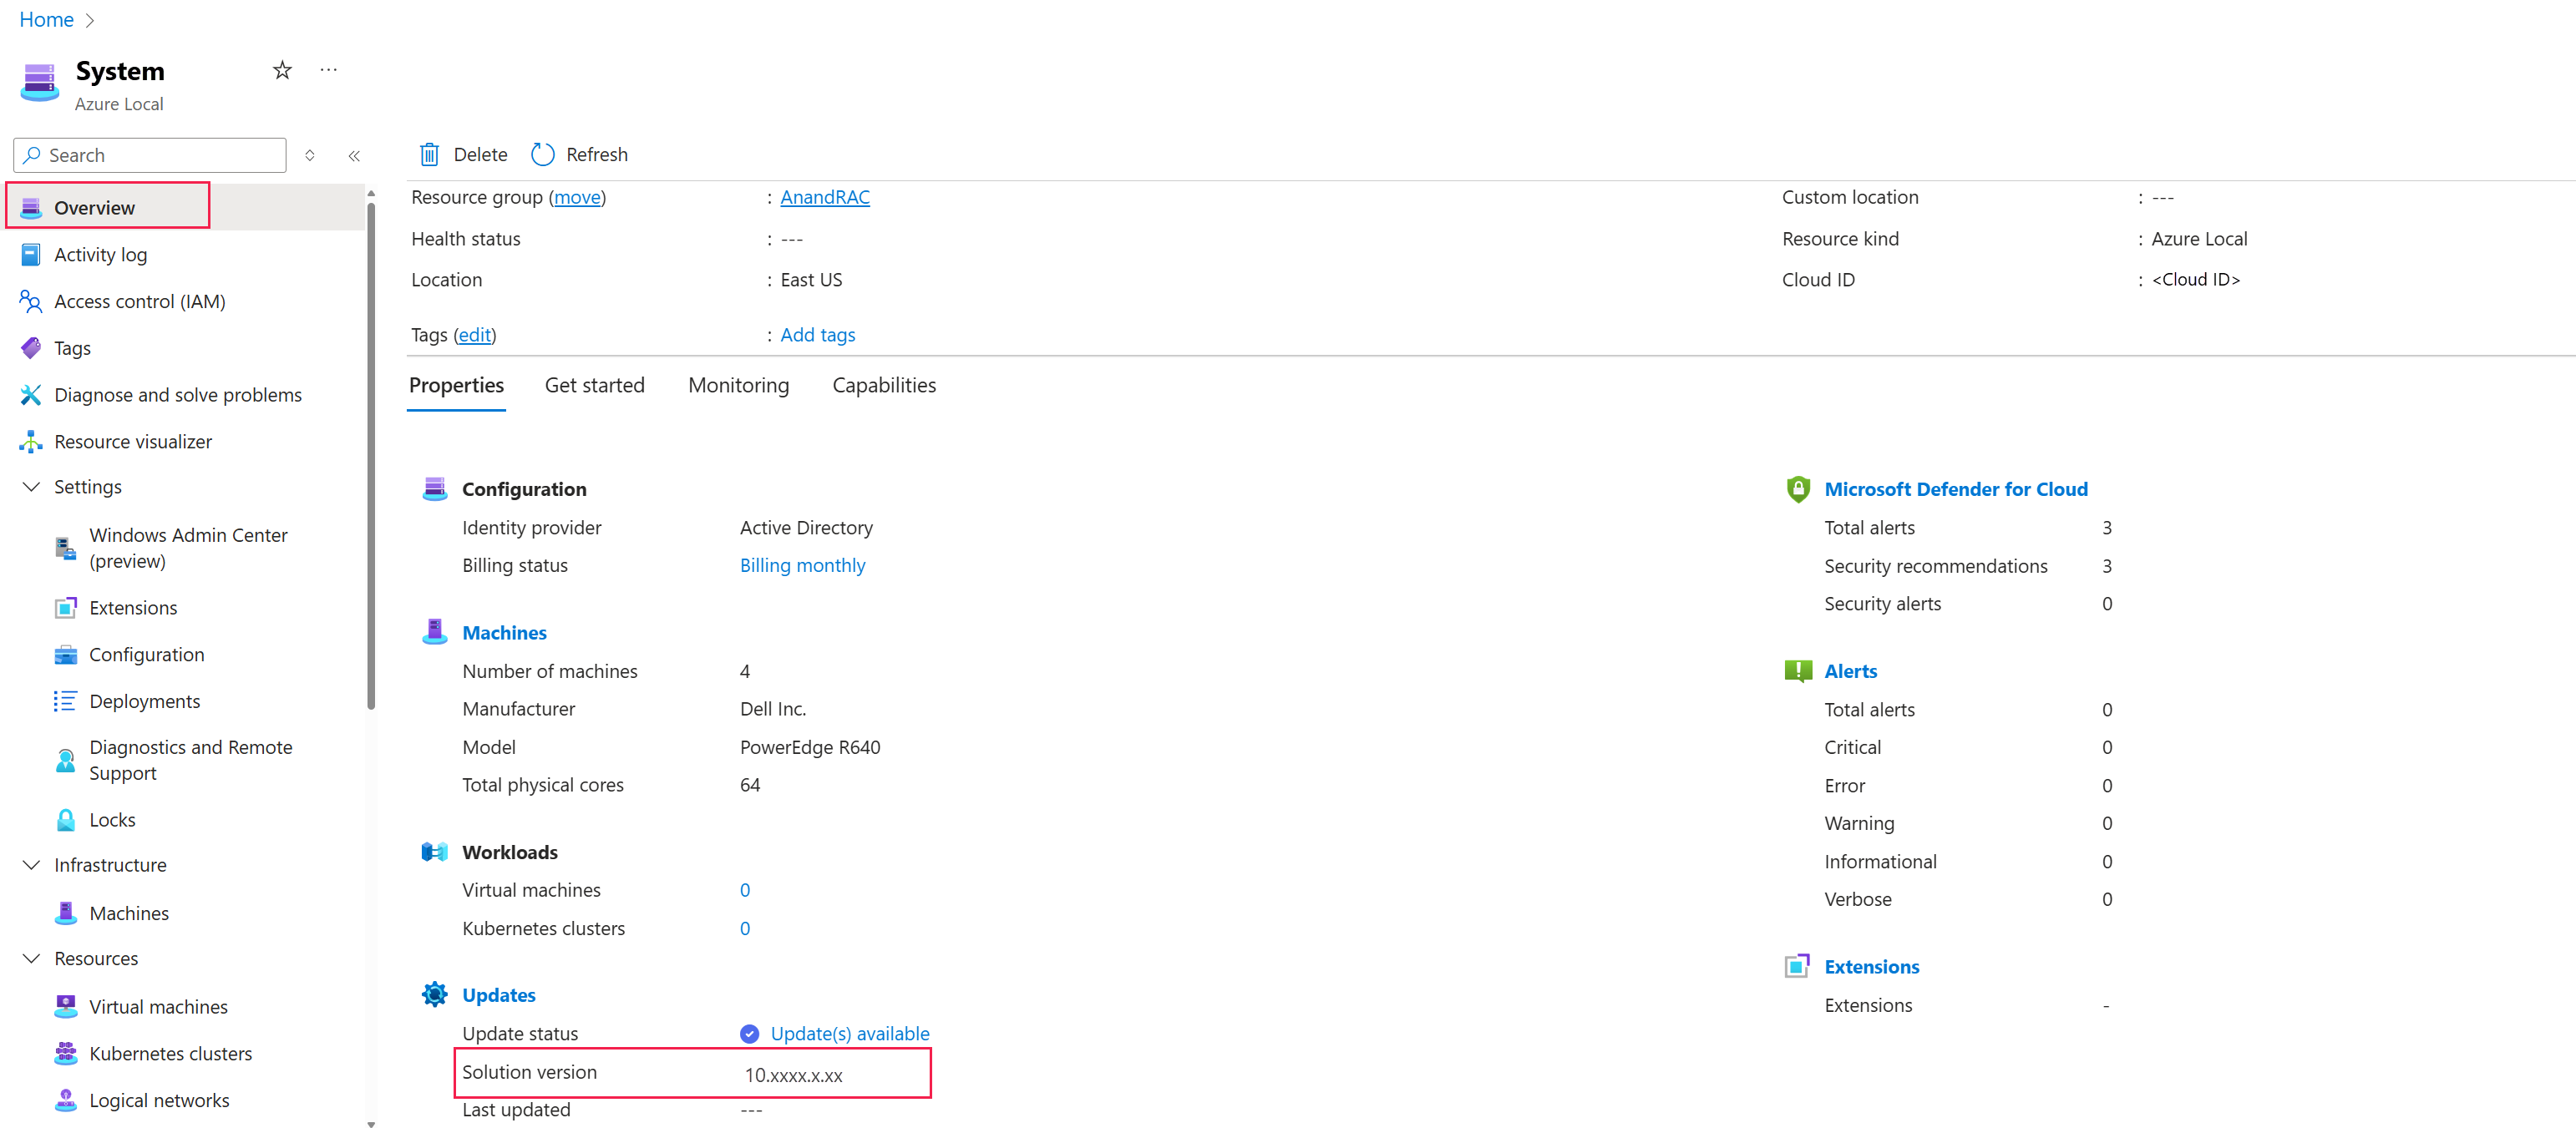Collapse the sidebar with double-chevron icon

(x=354, y=156)
